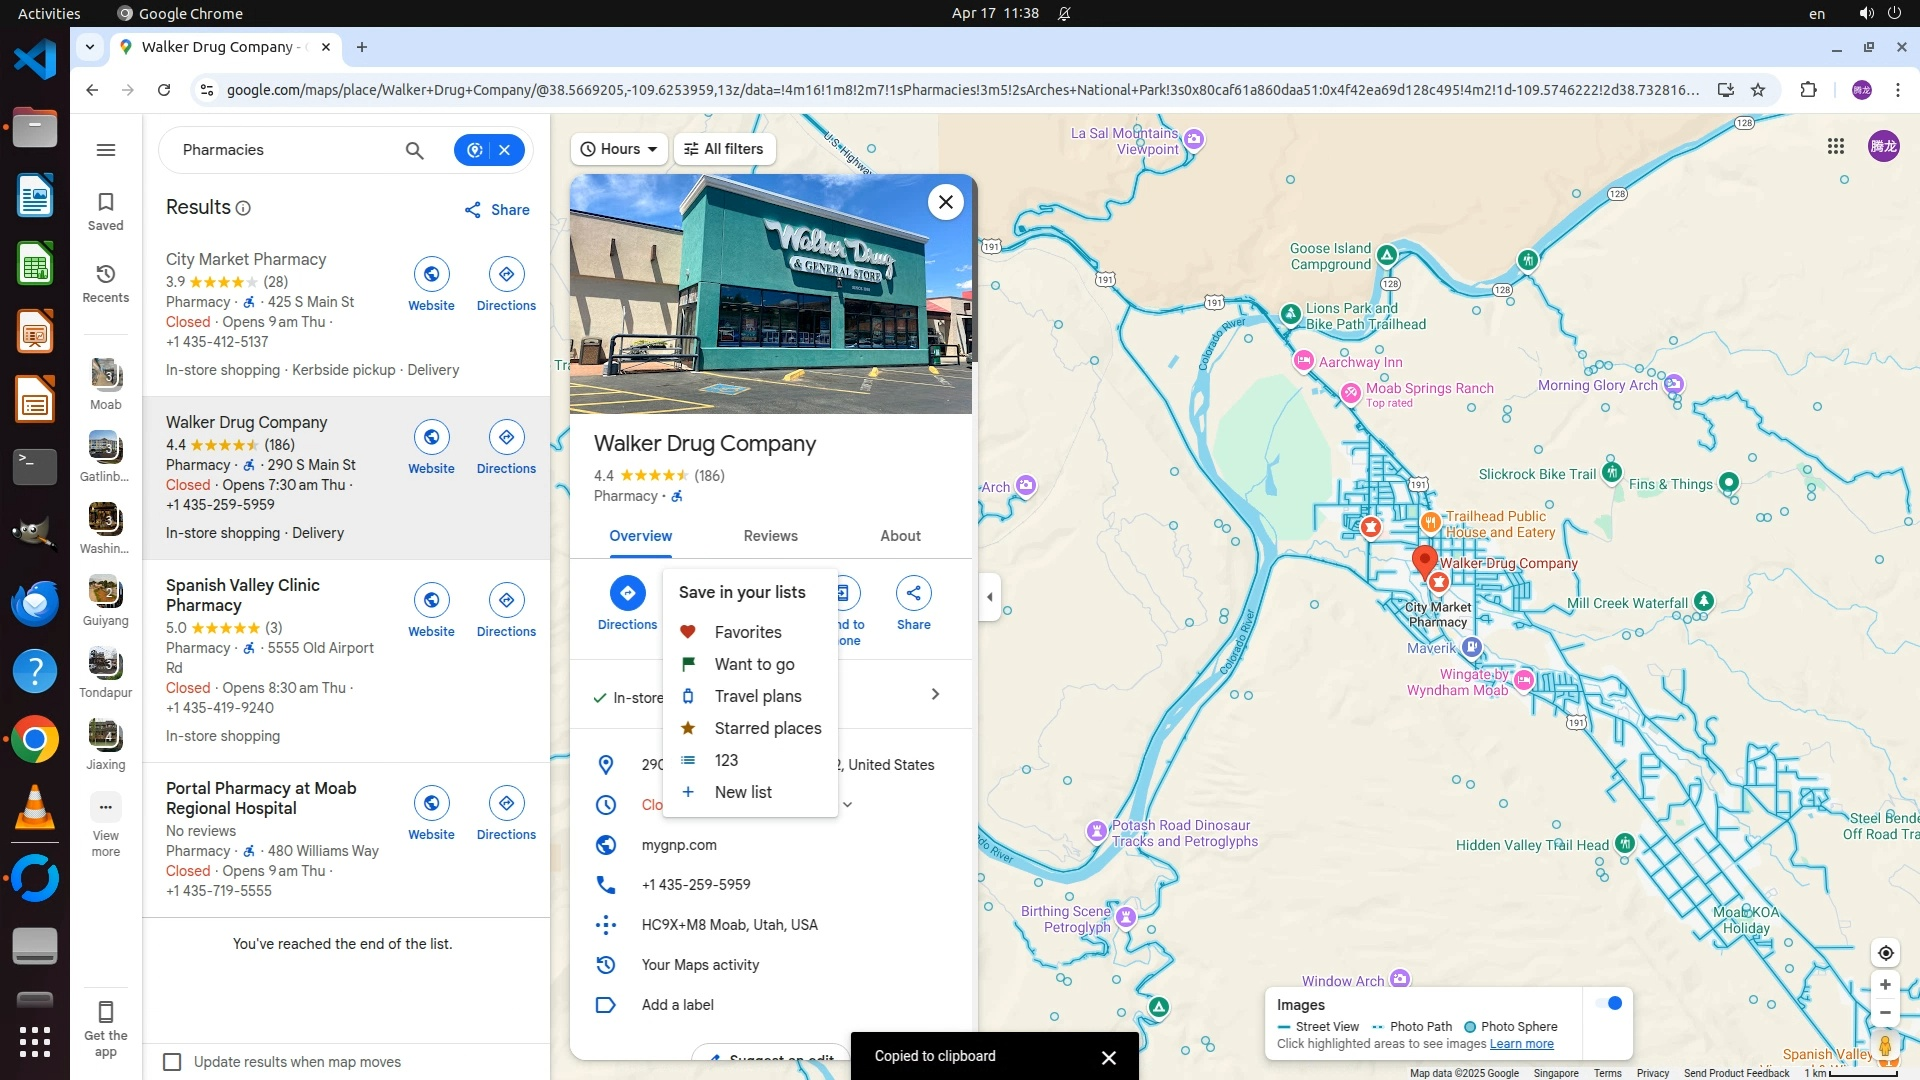Collapse the side panel arrow
This screenshot has height=1080, width=1920.
click(989, 597)
